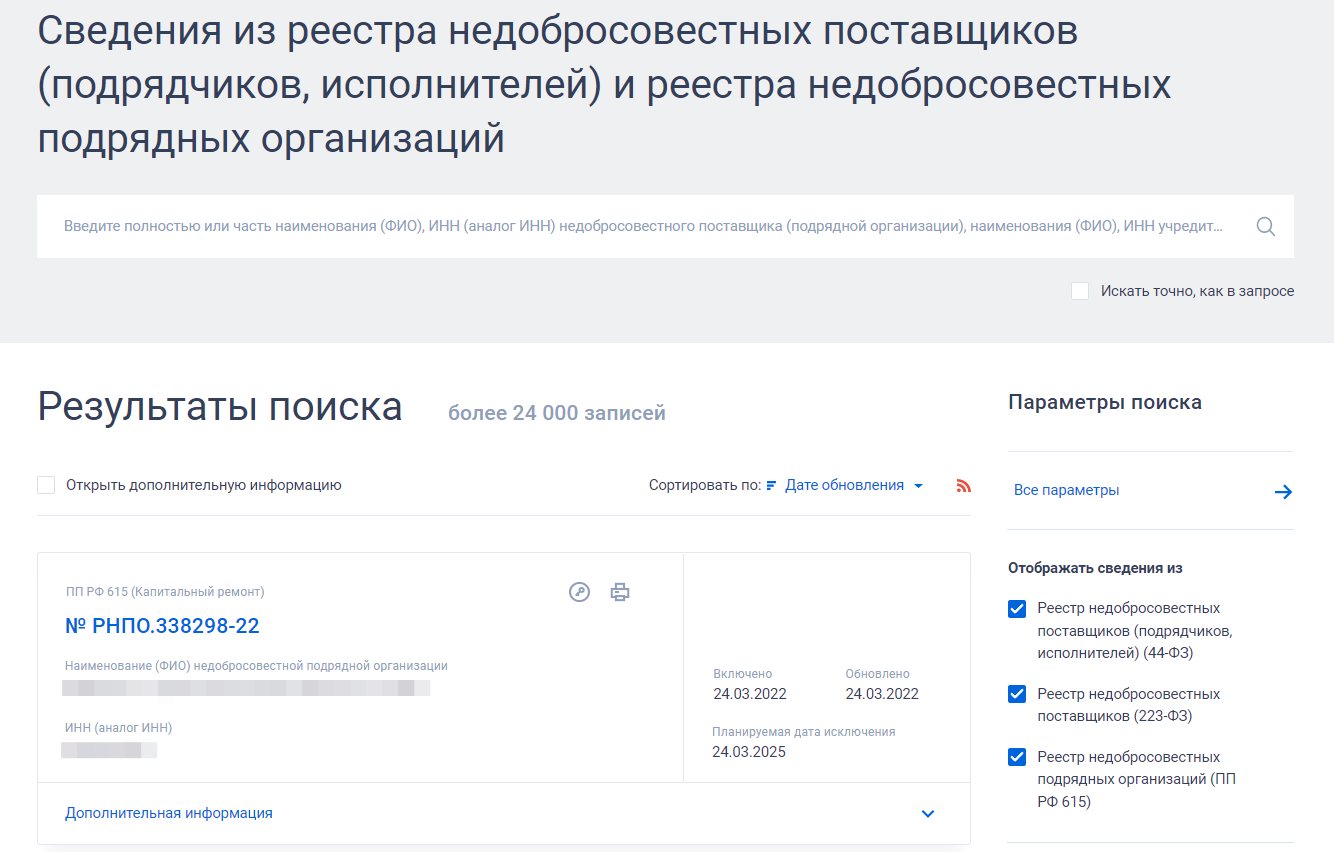The width and height of the screenshot is (1334, 852).
Task: Click the Отображать сведения из heading
Action: [x=1095, y=568]
